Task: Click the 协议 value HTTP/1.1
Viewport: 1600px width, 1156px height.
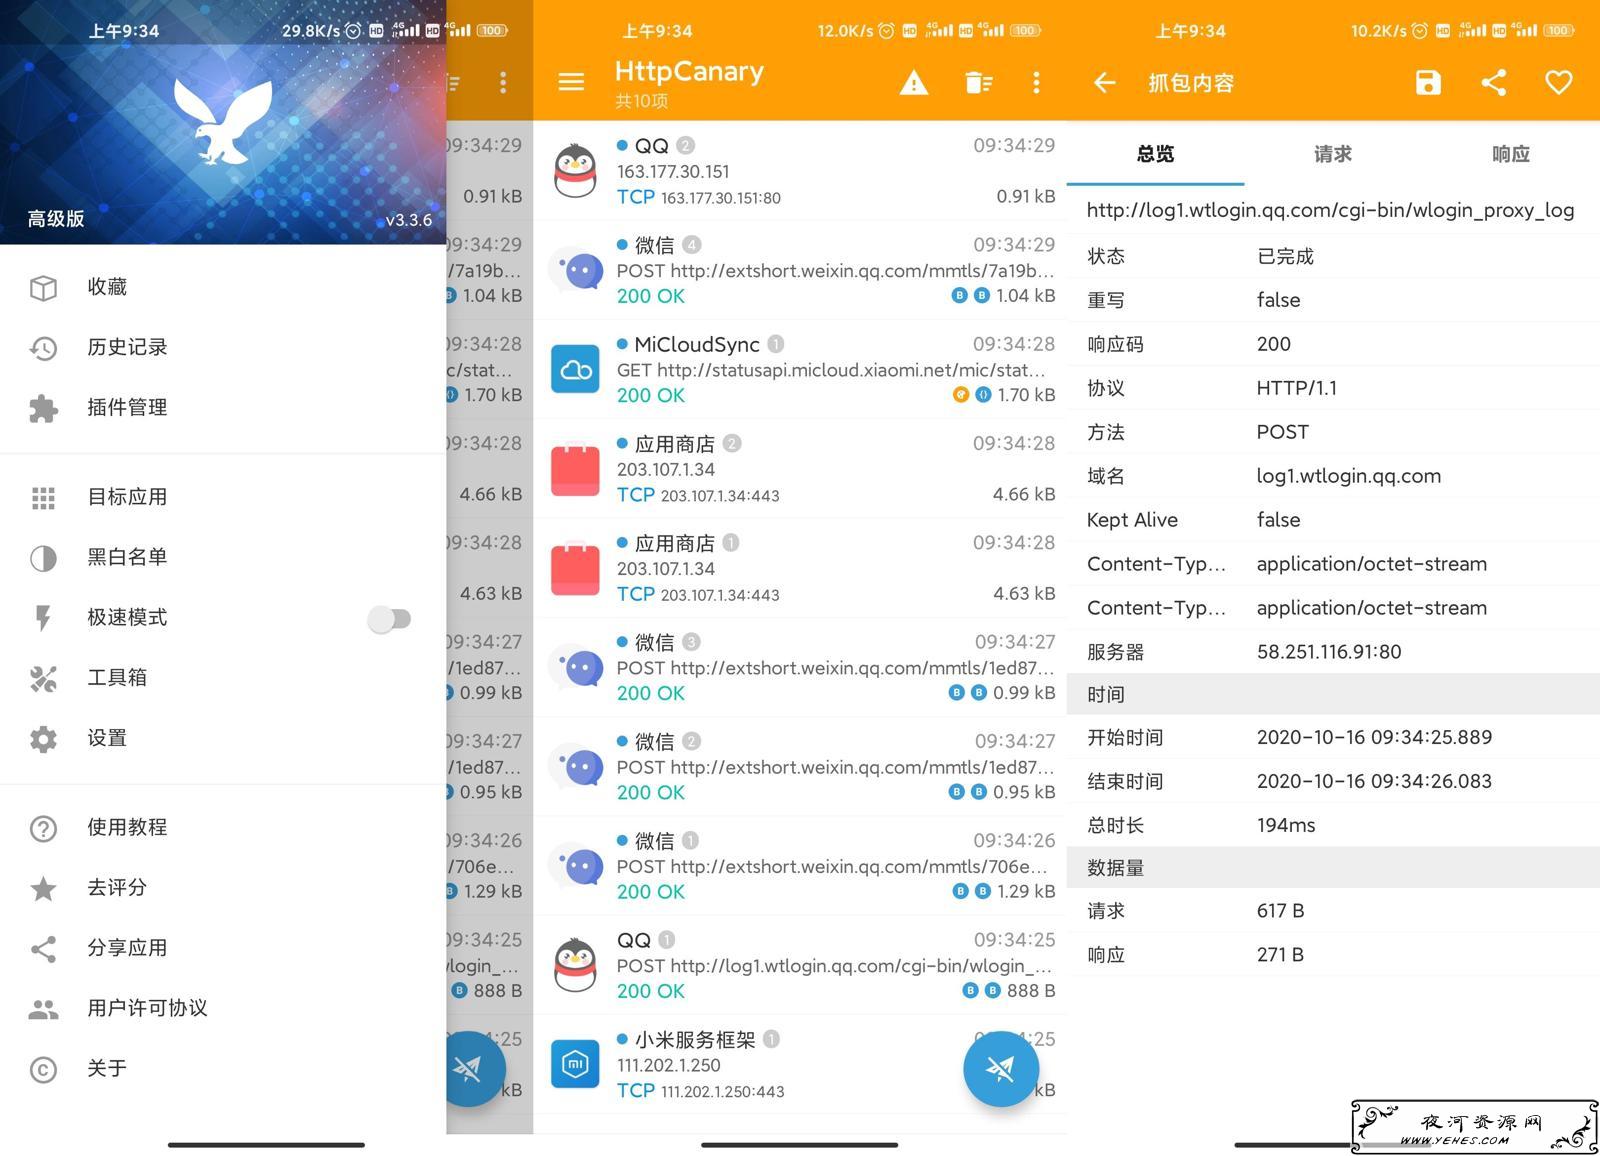Action: pyautogui.click(x=1296, y=388)
